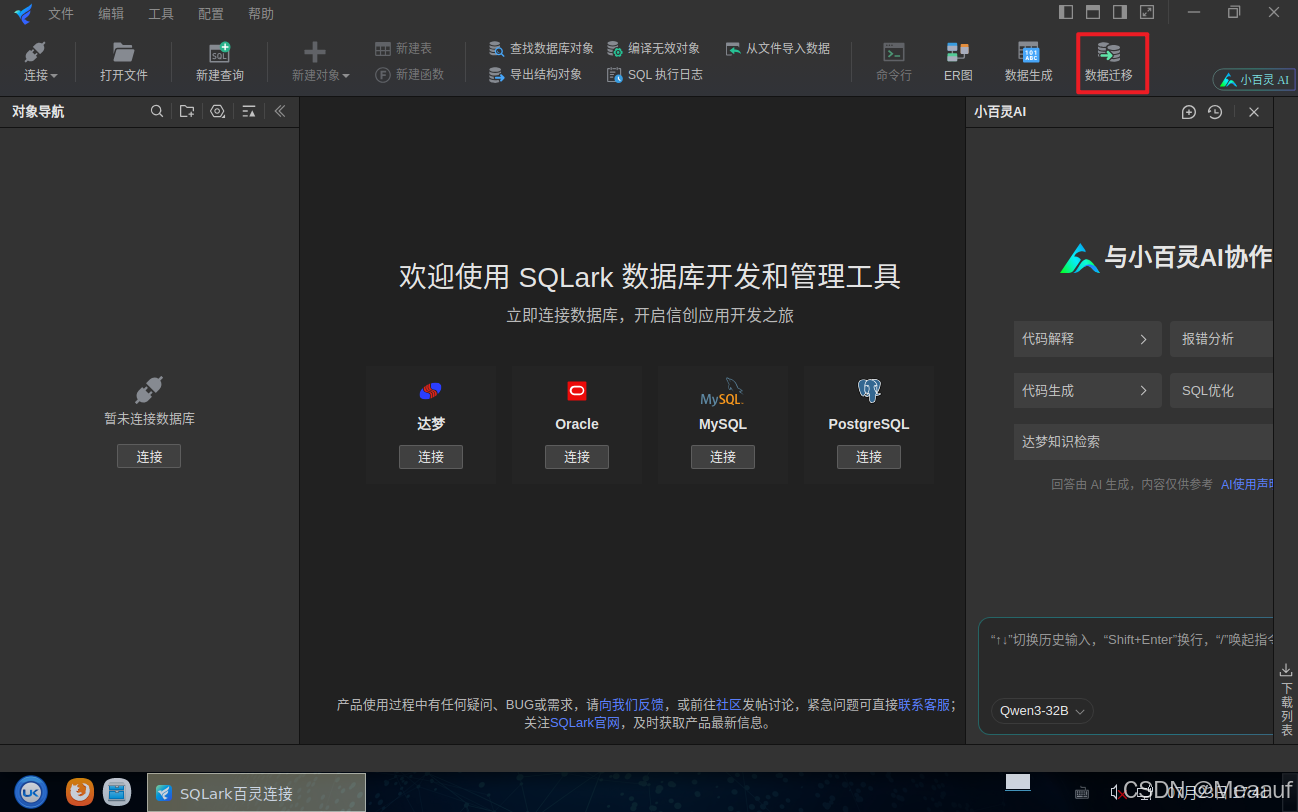Click the Oracle database logo
Image resolution: width=1298 pixels, height=812 pixels.
(x=577, y=391)
